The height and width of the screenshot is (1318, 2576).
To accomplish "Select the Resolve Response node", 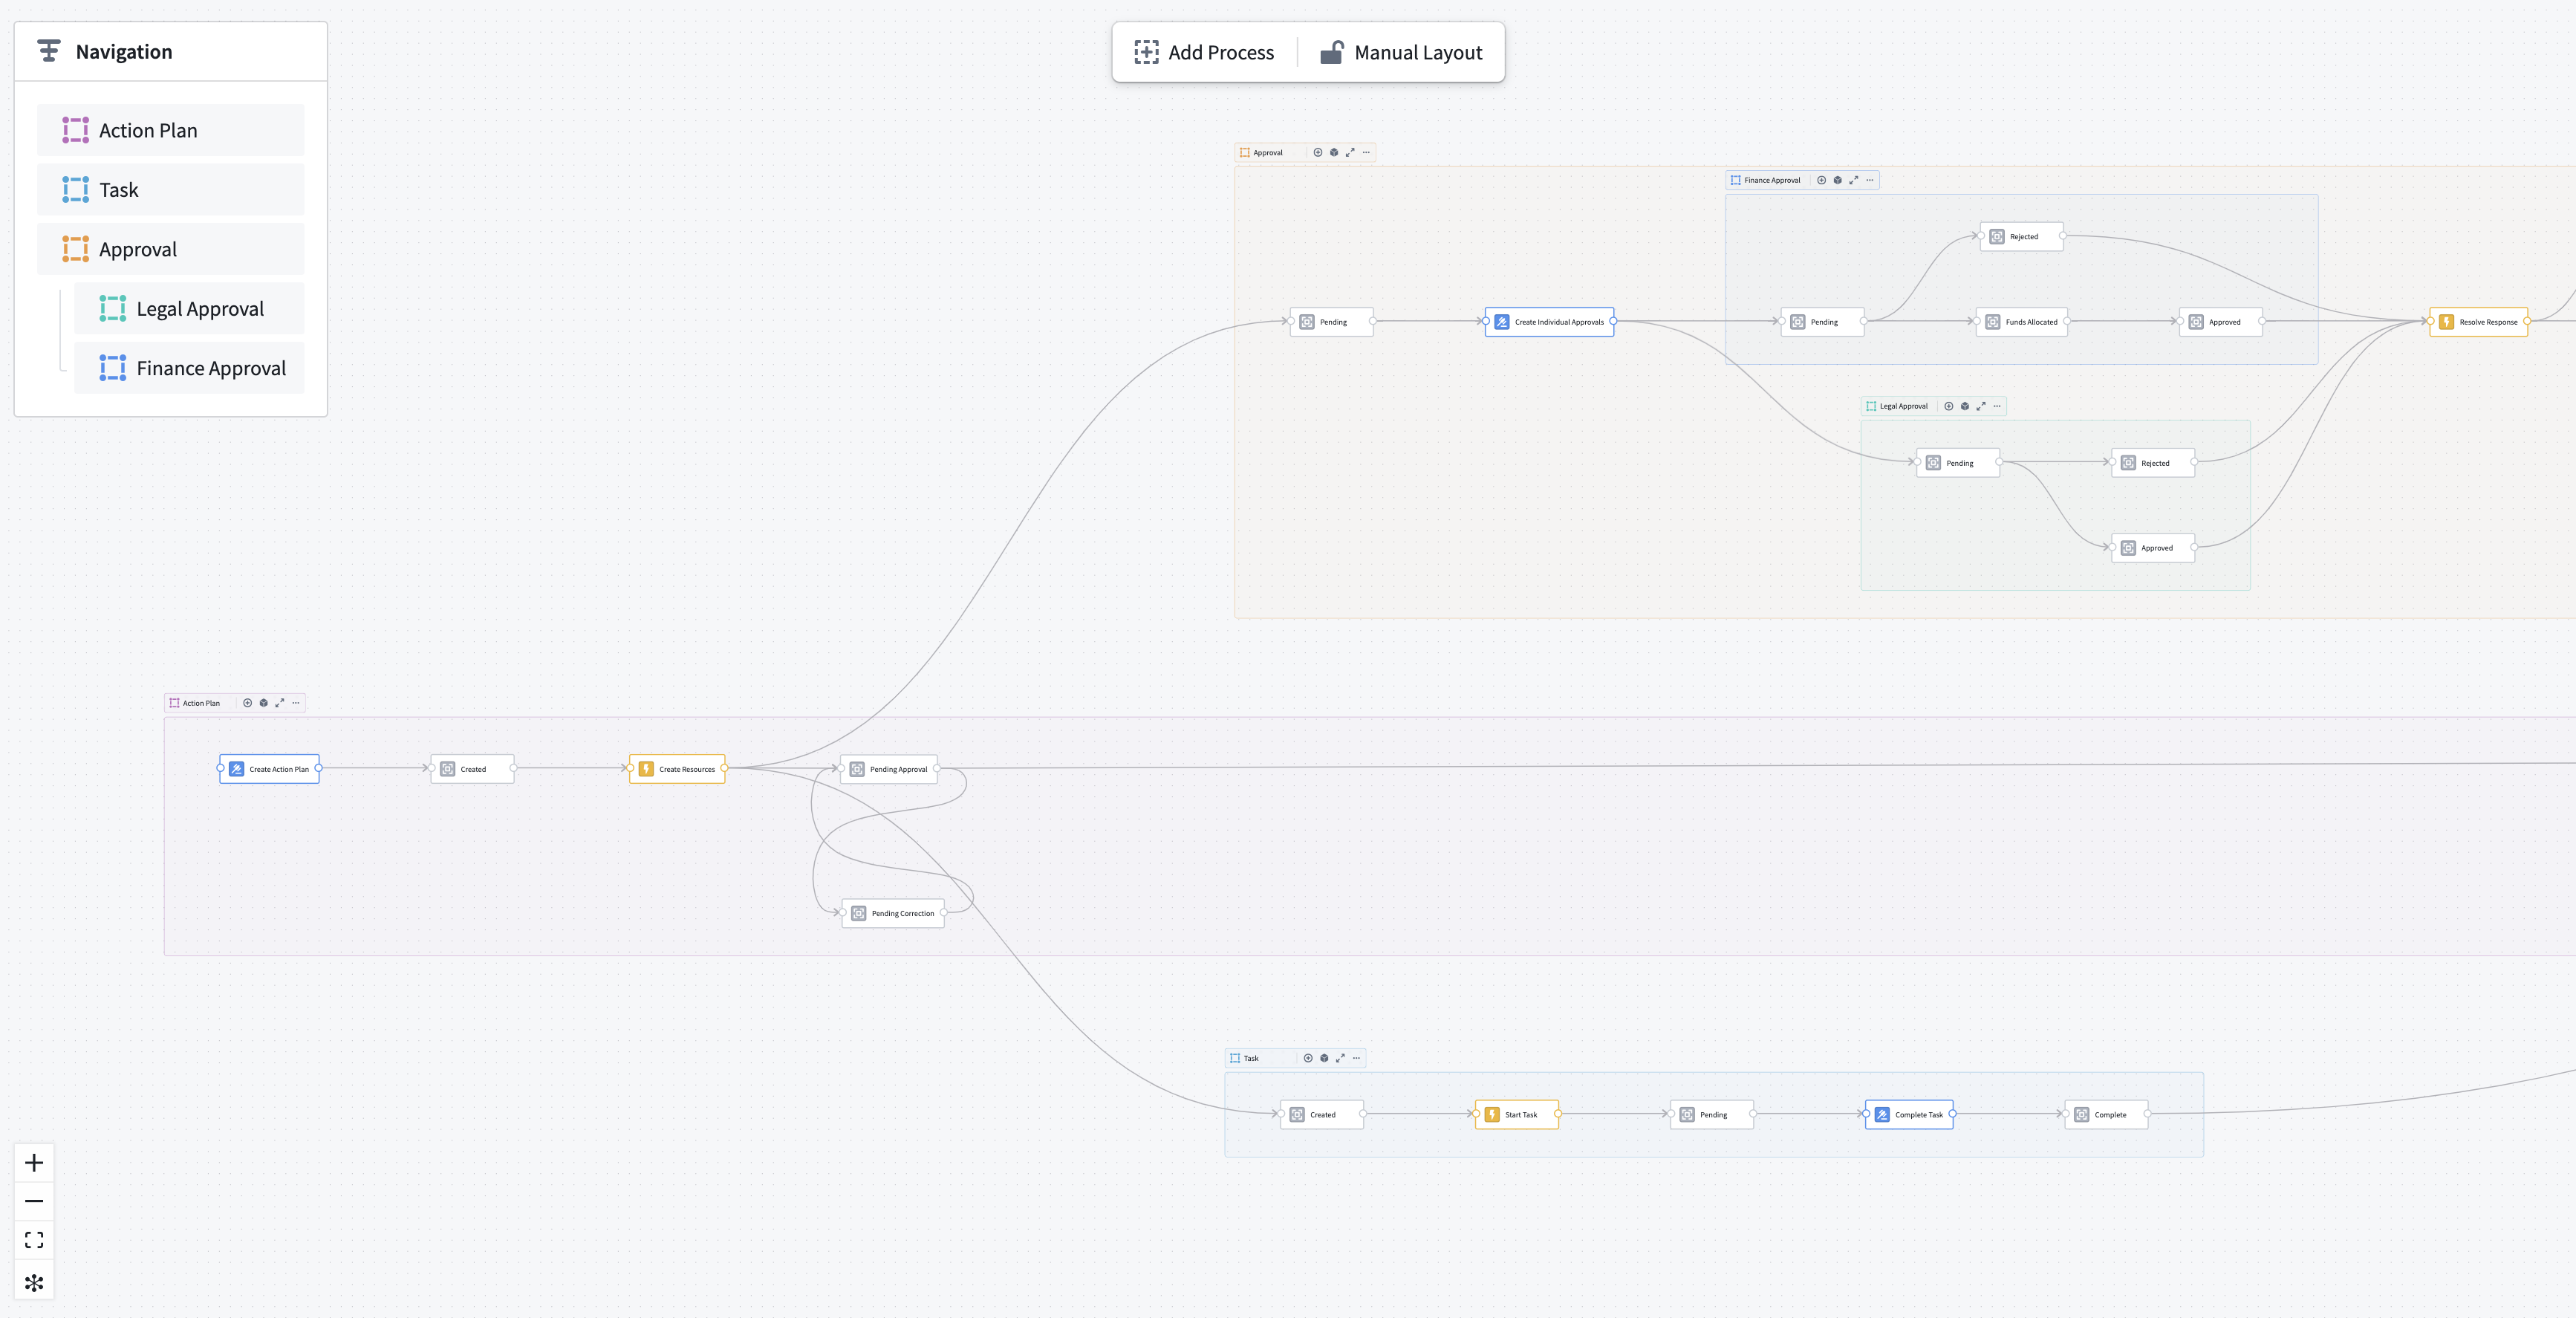I will tap(2479, 321).
